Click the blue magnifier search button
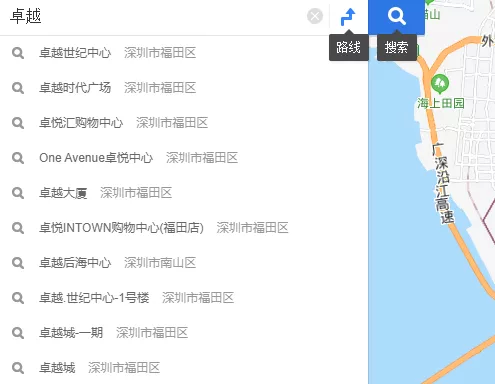This screenshot has height=384, width=495. coord(396,17)
